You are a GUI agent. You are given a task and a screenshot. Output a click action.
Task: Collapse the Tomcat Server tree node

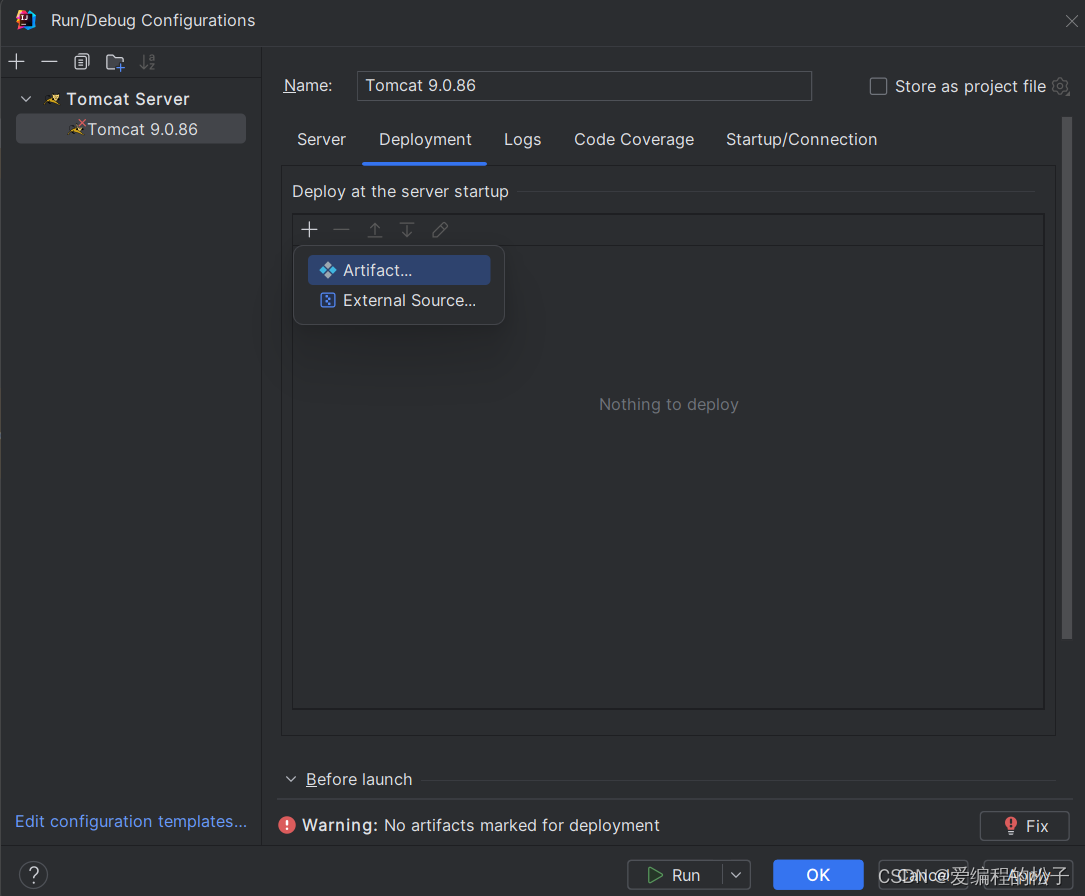coord(26,99)
